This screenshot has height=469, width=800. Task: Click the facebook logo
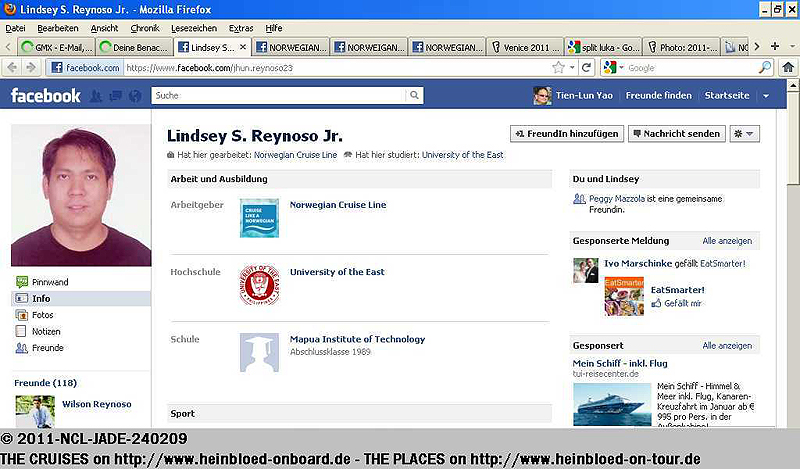tap(46, 95)
